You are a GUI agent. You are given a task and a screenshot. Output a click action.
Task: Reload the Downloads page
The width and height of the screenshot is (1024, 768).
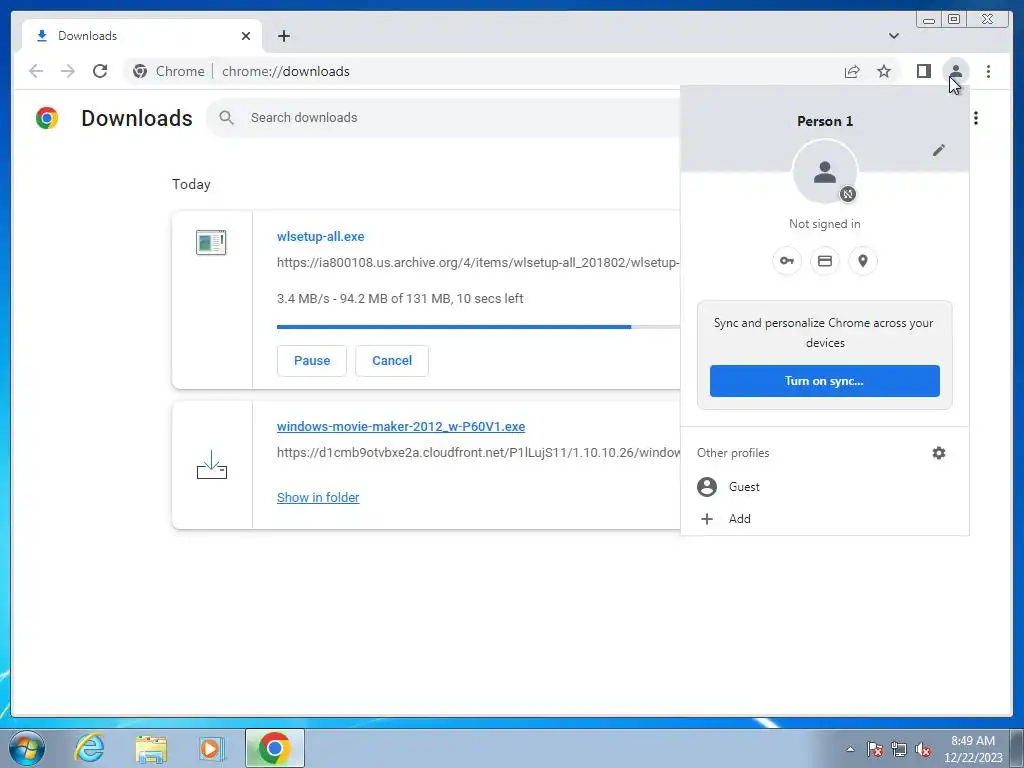coord(100,71)
